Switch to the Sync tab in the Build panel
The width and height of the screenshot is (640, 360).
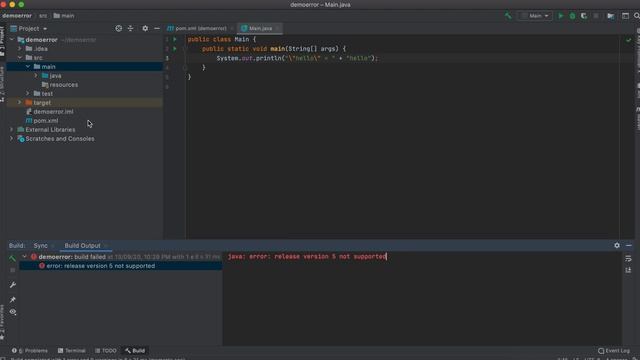pyautogui.click(x=40, y=246)
